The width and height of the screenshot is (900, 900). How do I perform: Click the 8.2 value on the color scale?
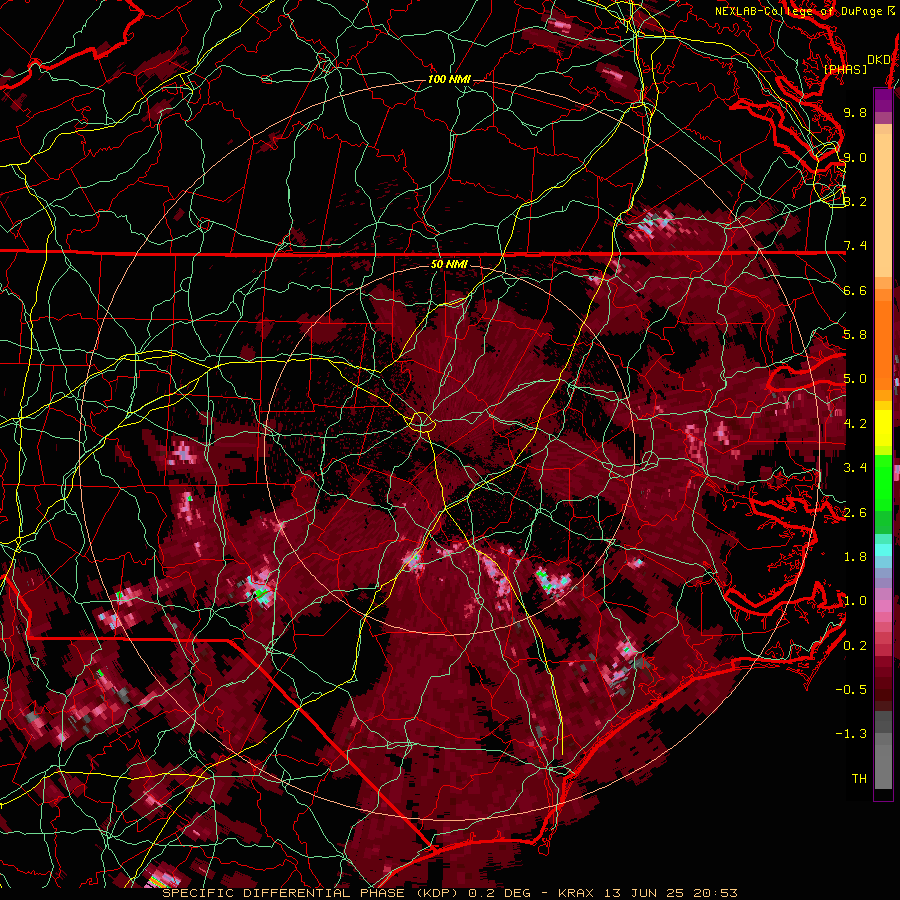point(855,201)
